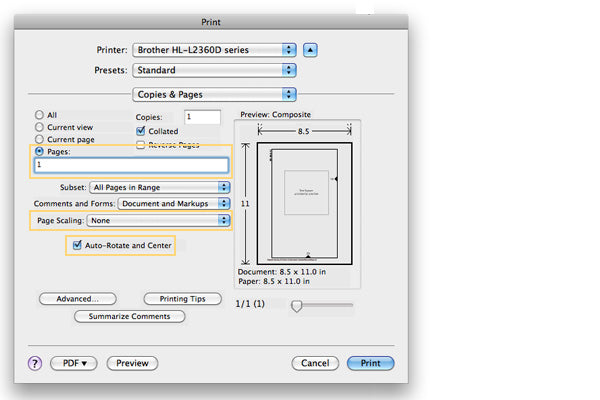Select the Pages range radio button
600x400 pixels.
39,151
